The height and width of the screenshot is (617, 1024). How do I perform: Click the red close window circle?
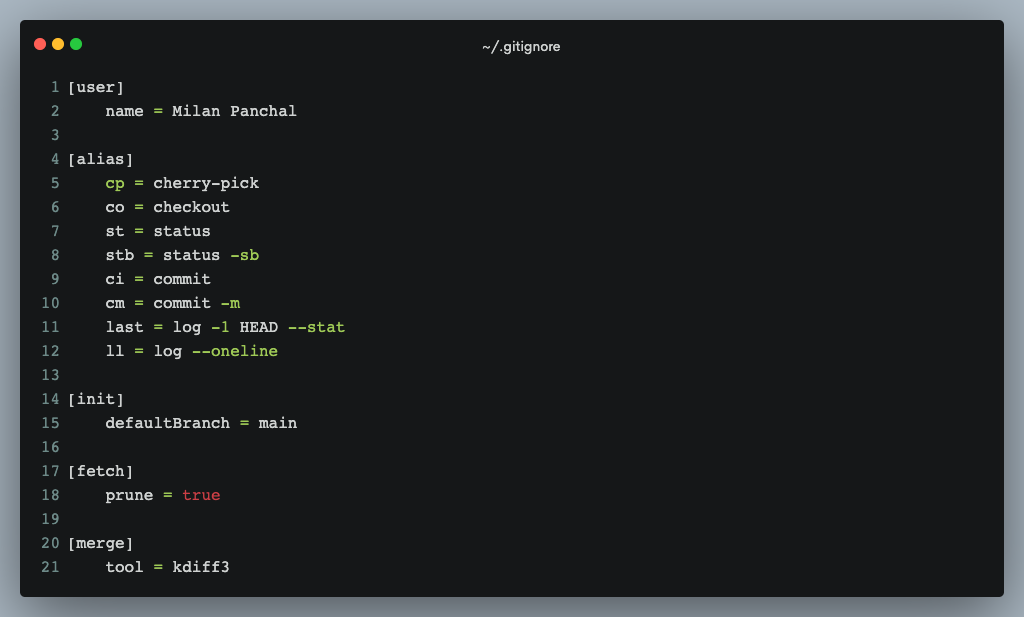[38, 44]
